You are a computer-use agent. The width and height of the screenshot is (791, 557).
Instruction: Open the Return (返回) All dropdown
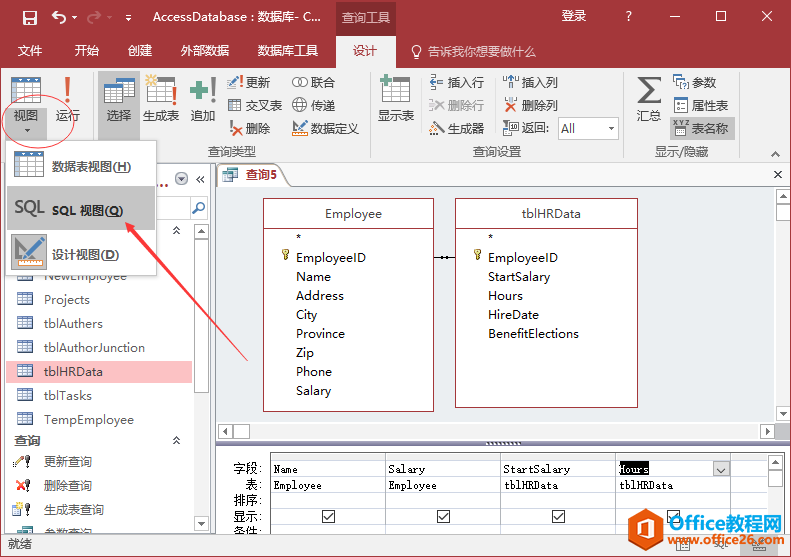coord(611,129)
